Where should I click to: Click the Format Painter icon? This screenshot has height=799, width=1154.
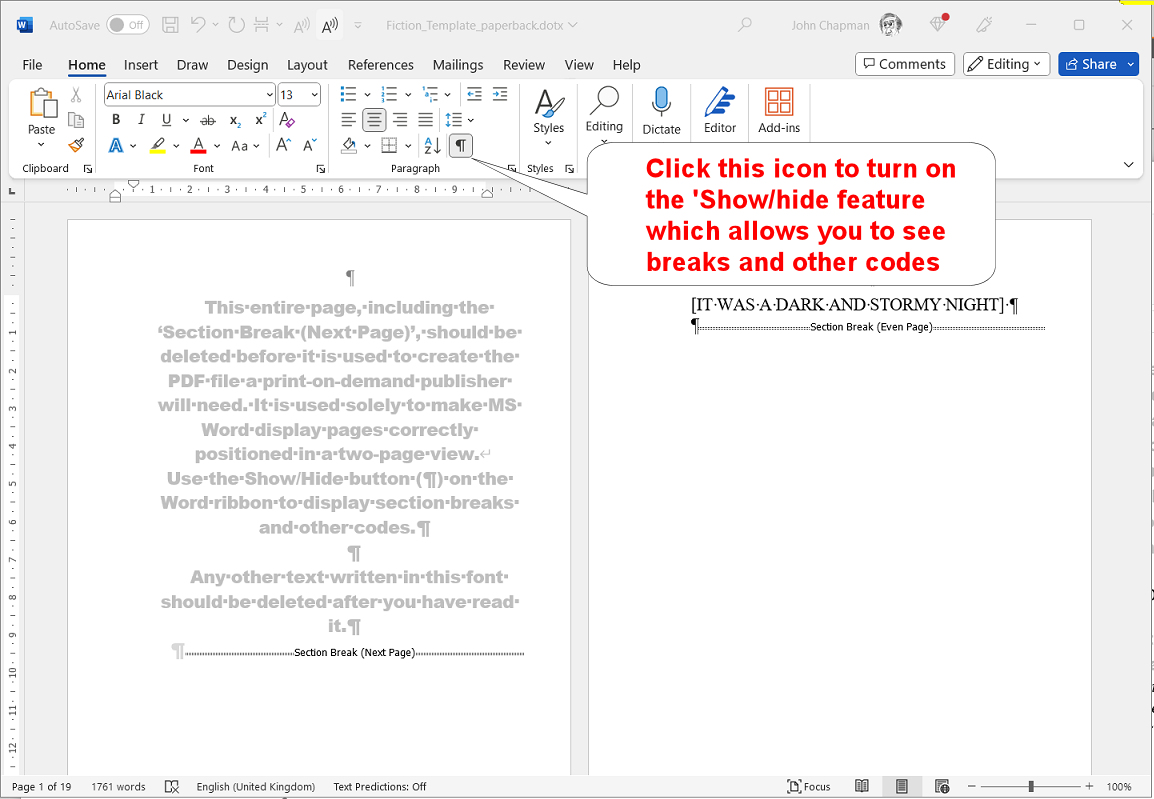click(76, 145)
